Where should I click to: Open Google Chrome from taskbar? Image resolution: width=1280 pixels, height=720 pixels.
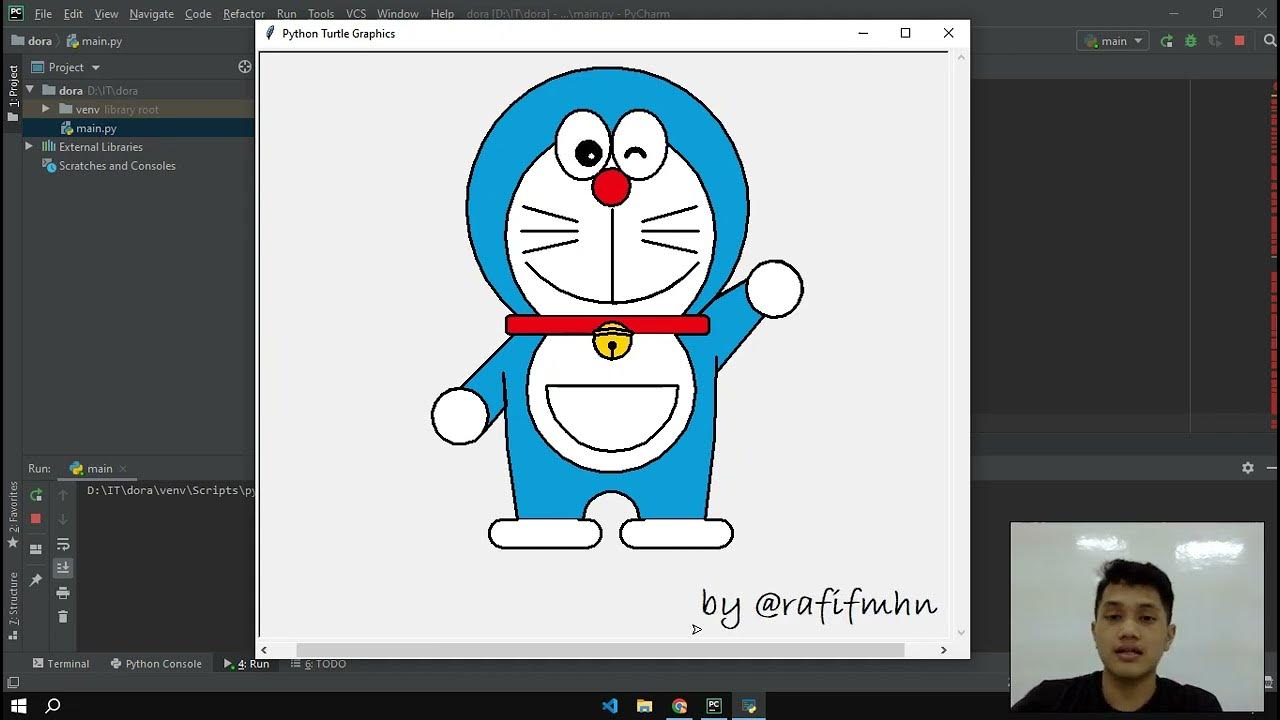pos(680,706)
